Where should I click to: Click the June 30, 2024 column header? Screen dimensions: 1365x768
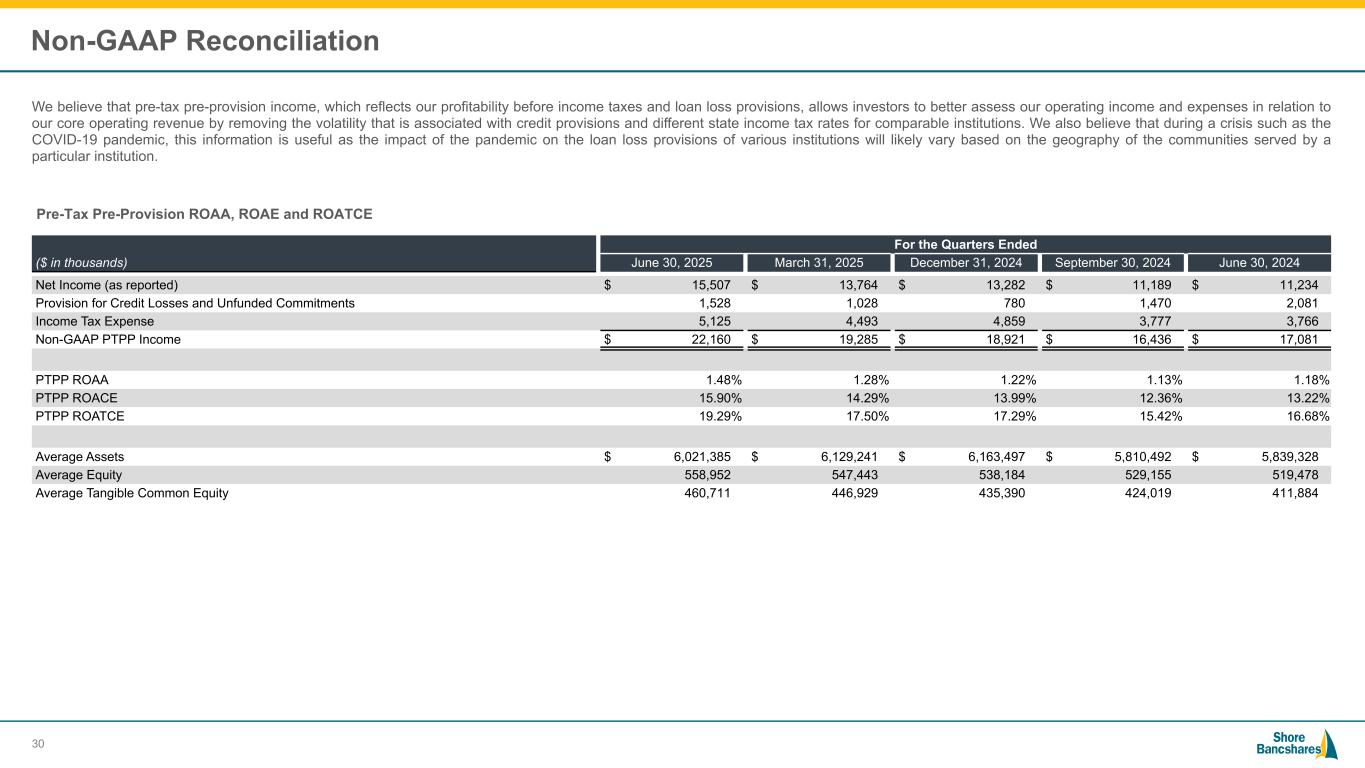click(x=1260, y=263)
